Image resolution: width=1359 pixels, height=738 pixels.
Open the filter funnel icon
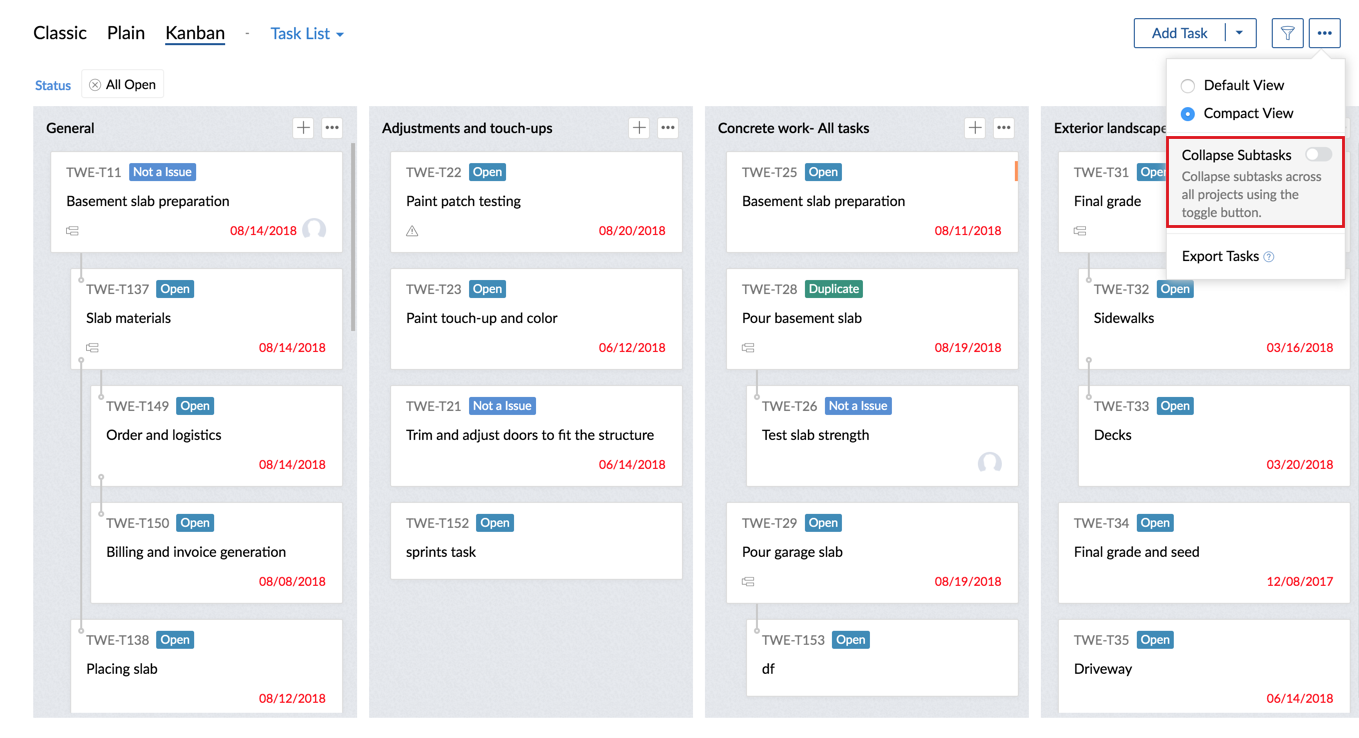[x=1287, y=33]
